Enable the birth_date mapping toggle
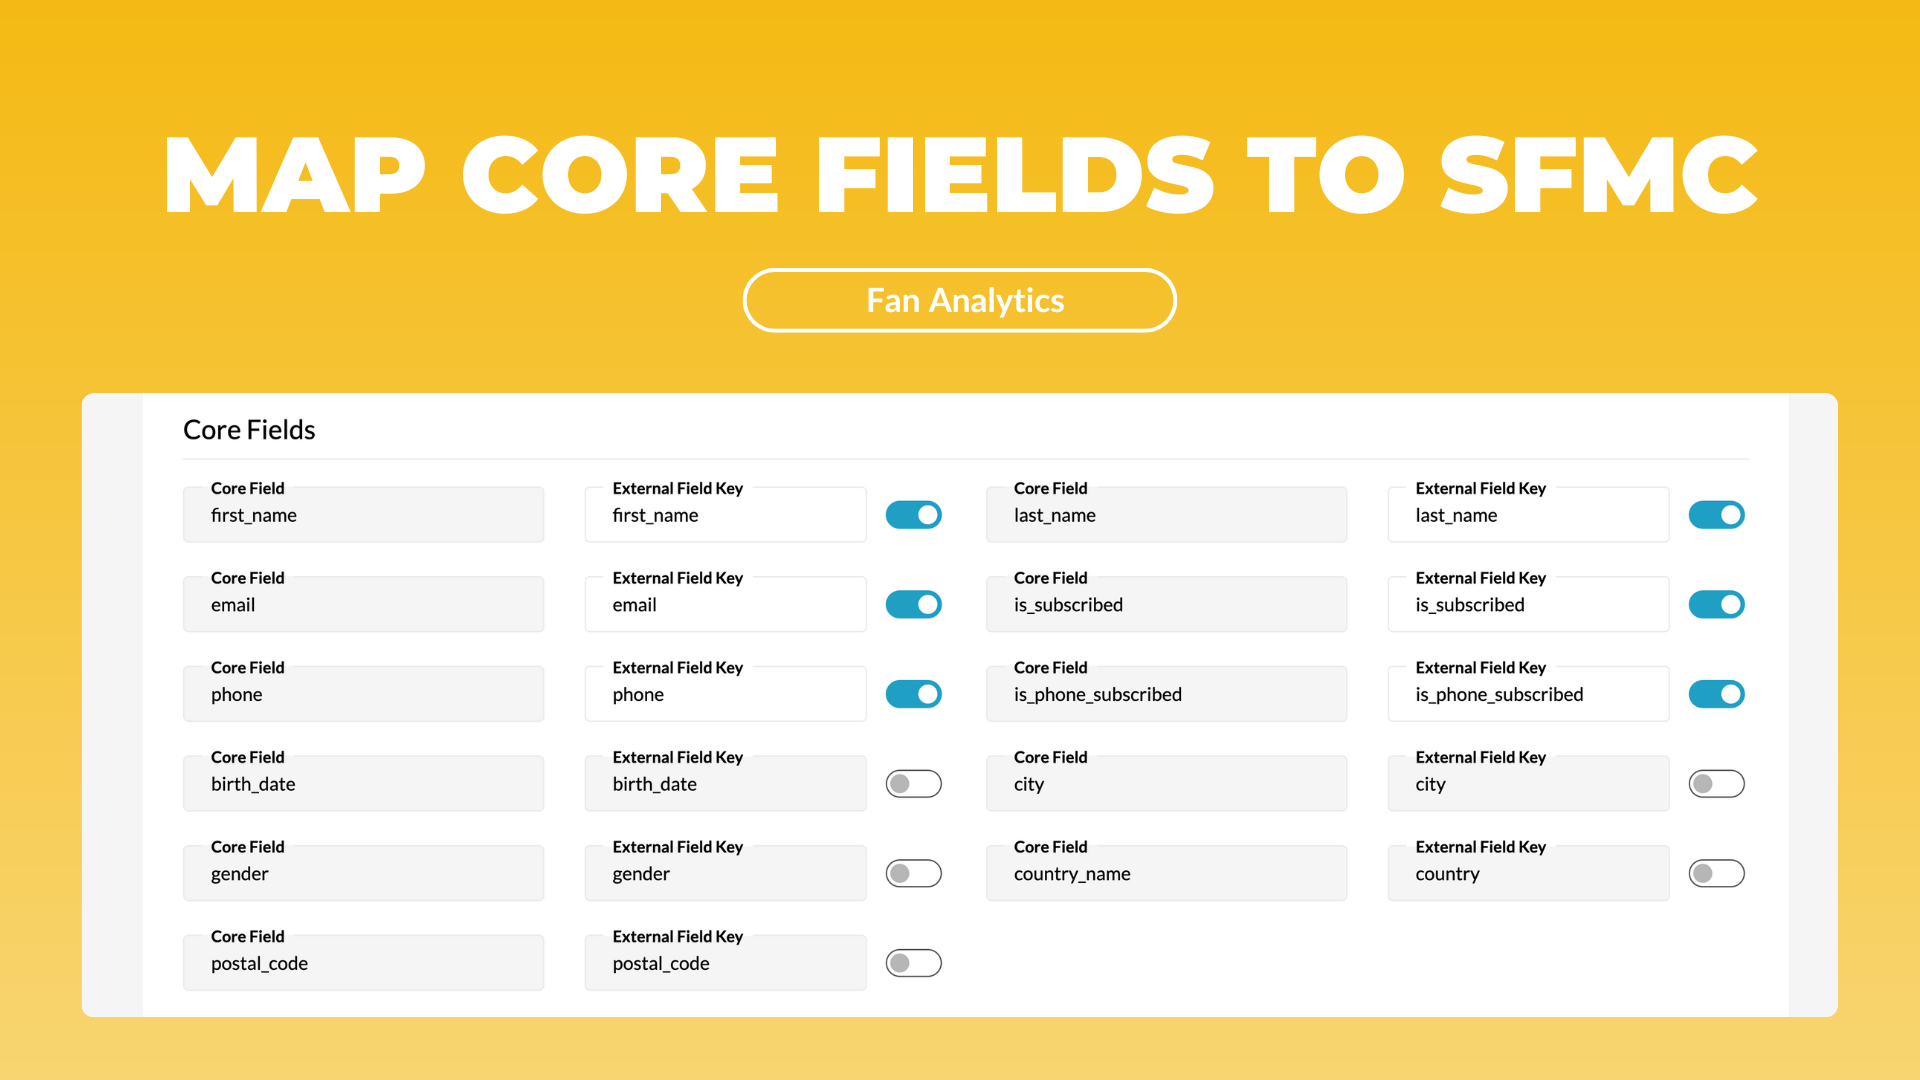1920x1080 pixels. pos(913,784)
